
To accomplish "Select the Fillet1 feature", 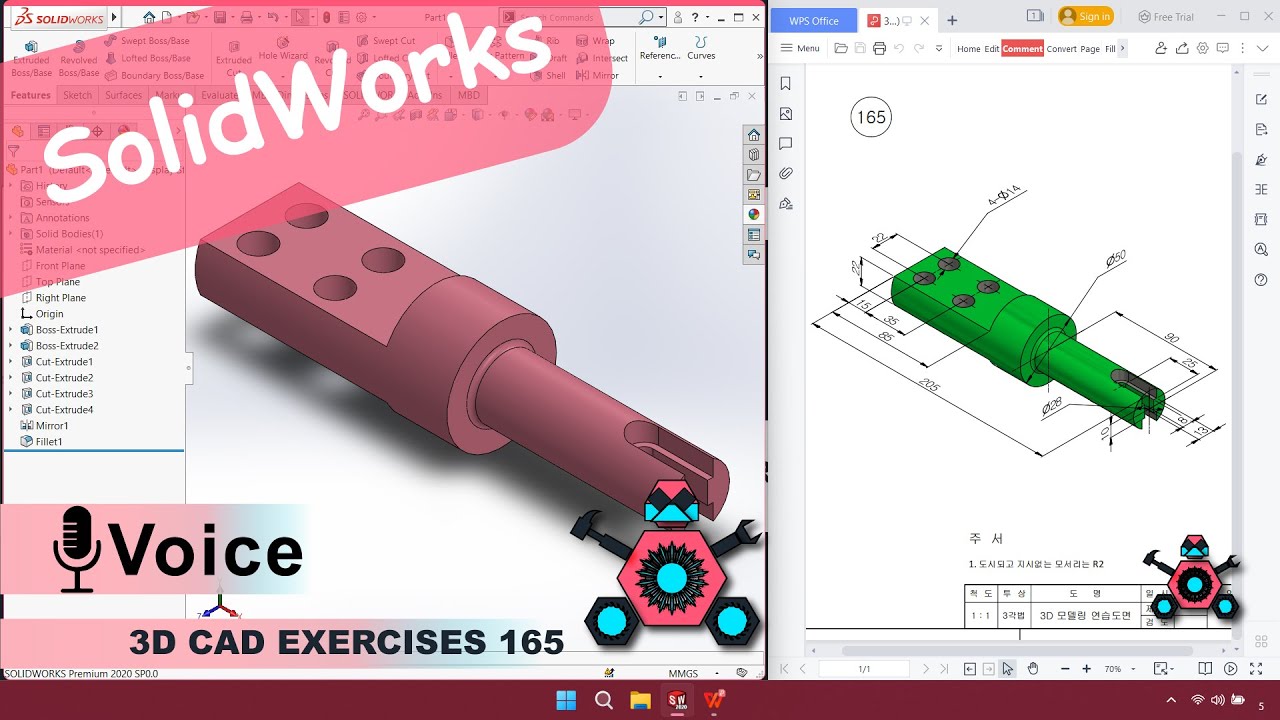I will (x=41, y=441).
